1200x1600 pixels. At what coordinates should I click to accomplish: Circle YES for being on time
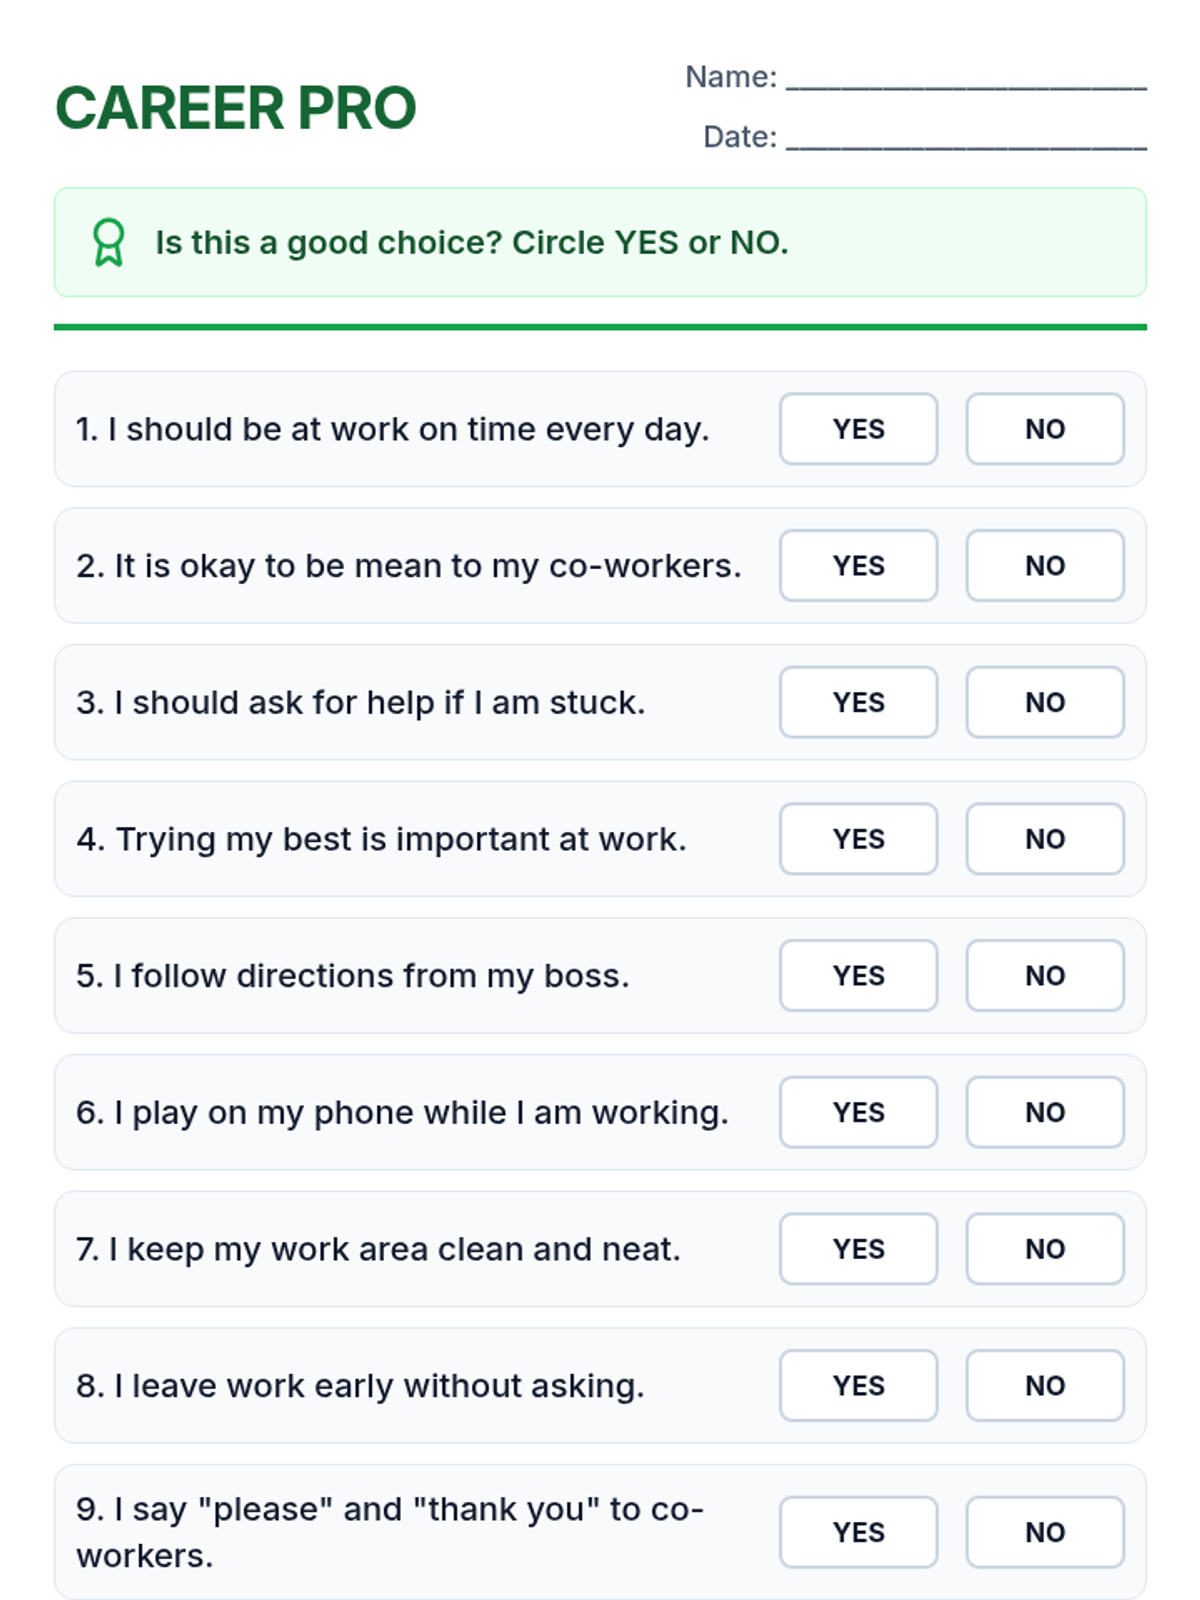coord(858,429)
